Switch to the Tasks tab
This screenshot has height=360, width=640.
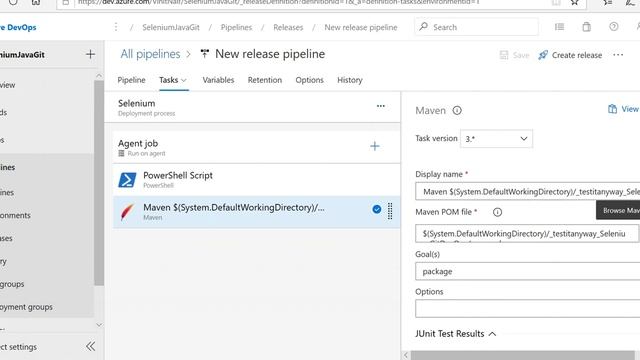(169, 80)
